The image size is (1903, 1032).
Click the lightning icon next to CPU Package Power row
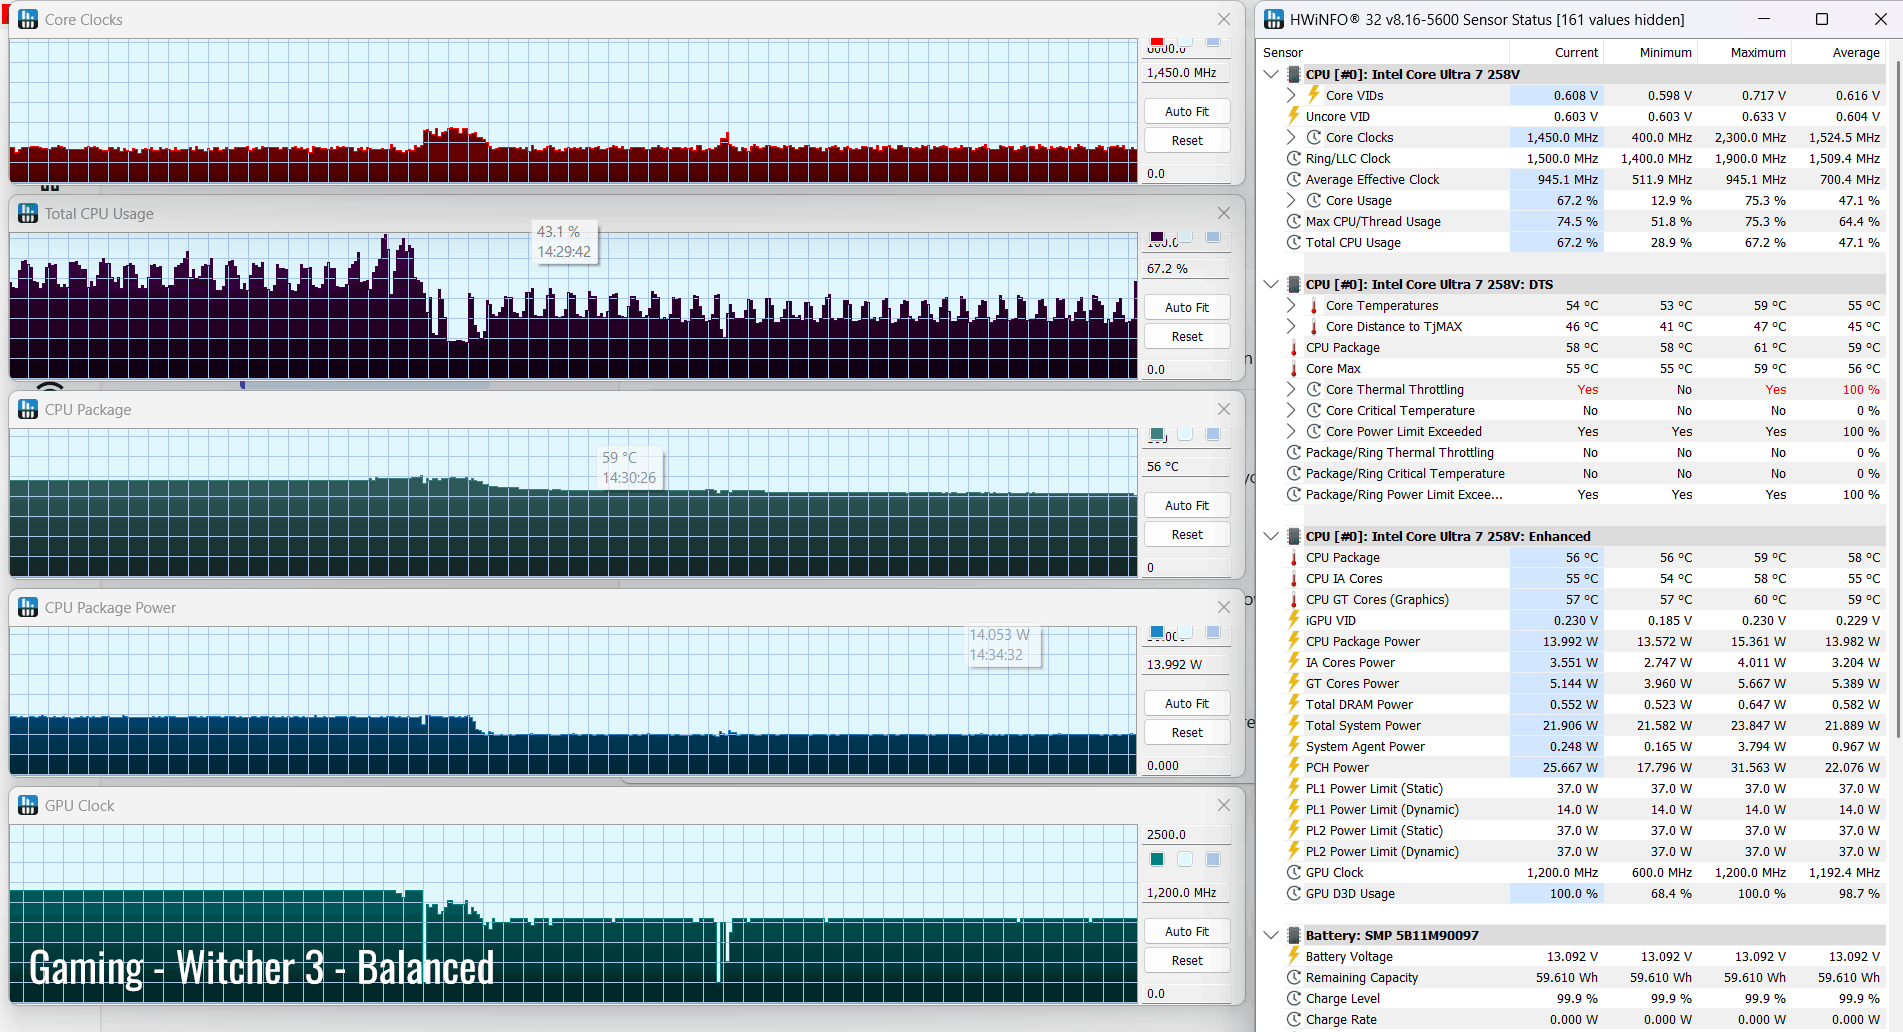[1293, 641]
